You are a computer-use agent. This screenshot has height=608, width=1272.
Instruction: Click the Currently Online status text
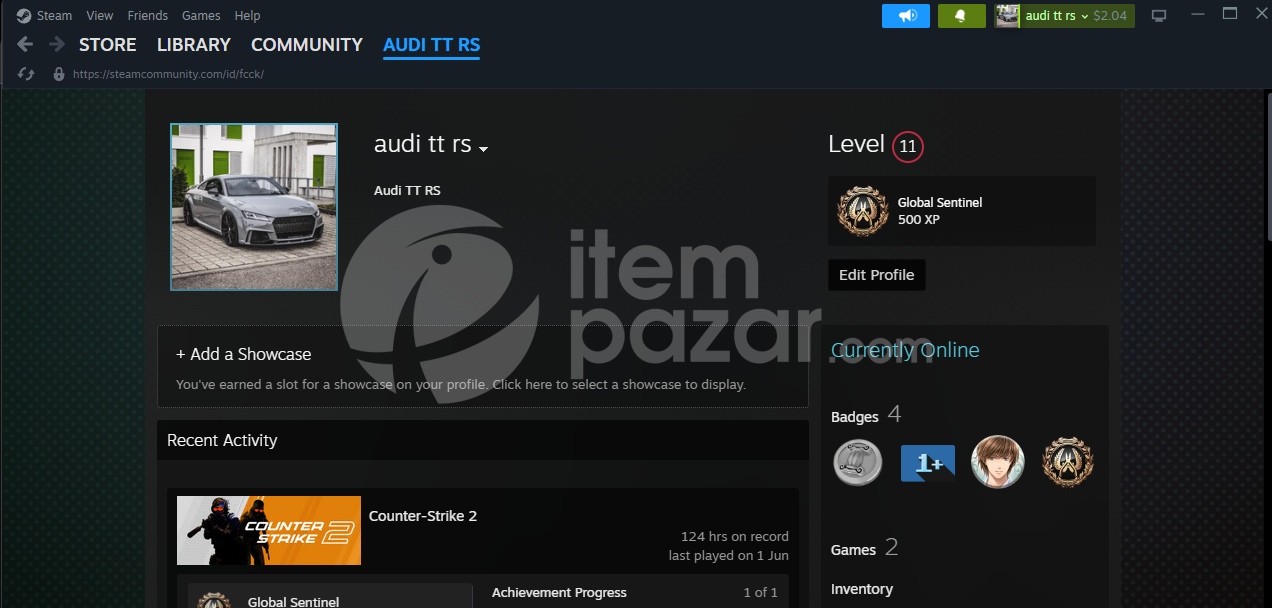click(905, 350)
